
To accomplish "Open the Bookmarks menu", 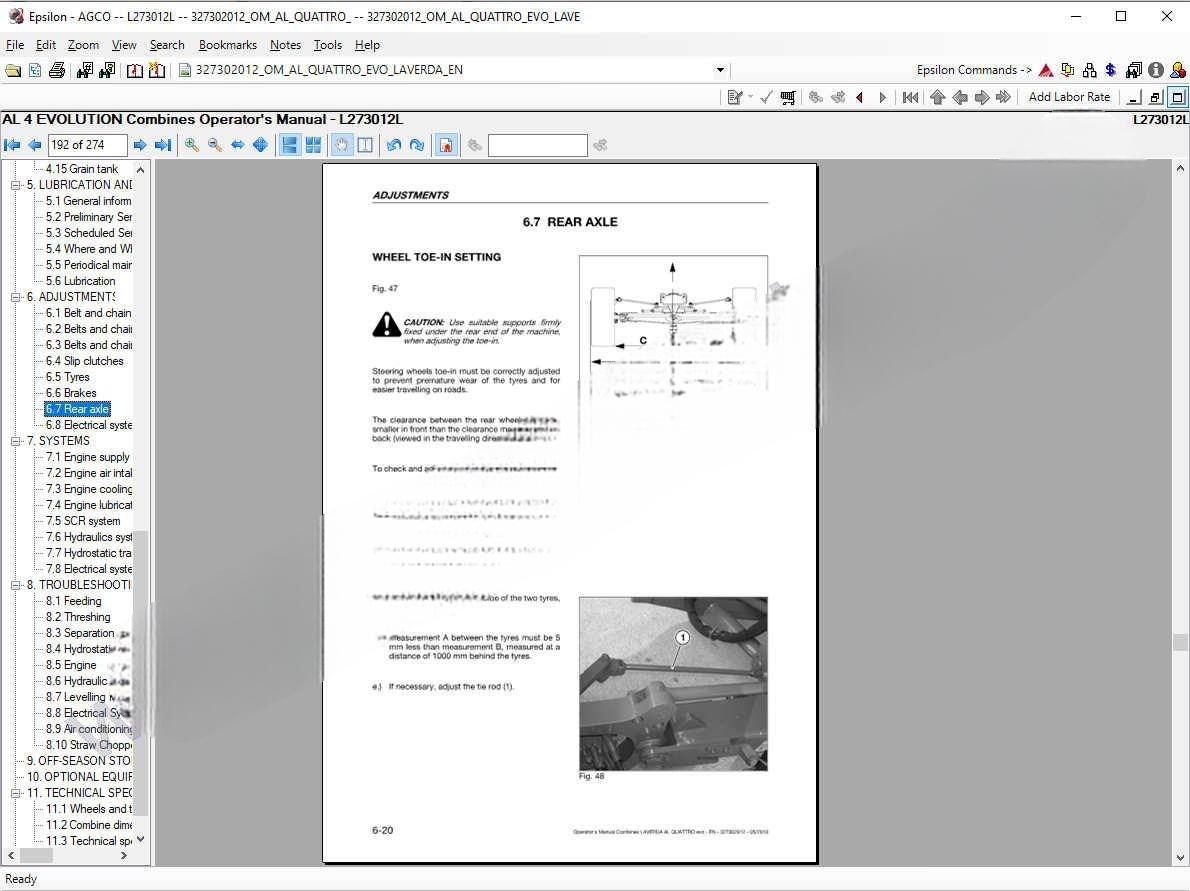I will pos(227,45).
